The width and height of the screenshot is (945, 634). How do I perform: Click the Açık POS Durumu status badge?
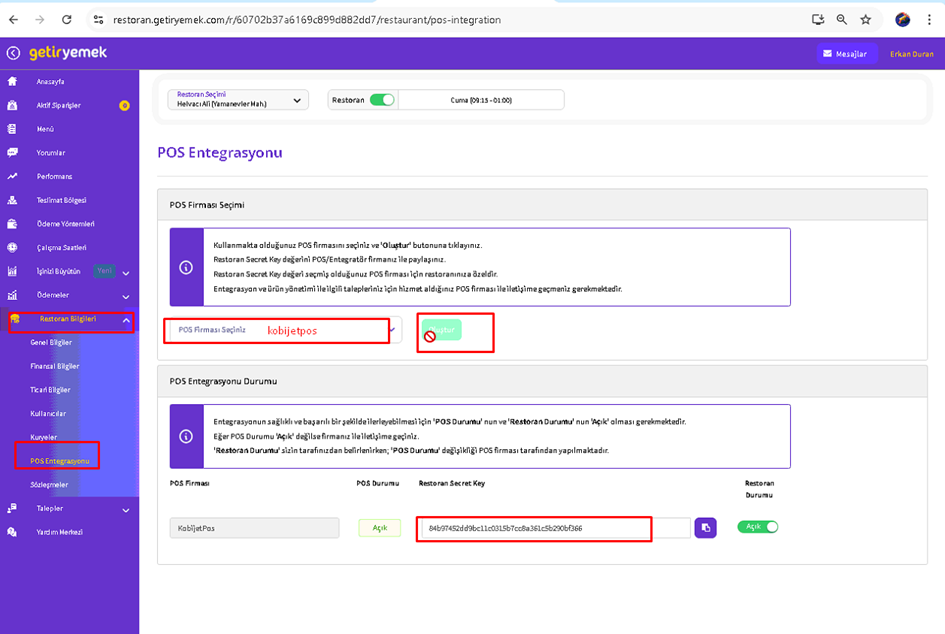pos(380,528)
